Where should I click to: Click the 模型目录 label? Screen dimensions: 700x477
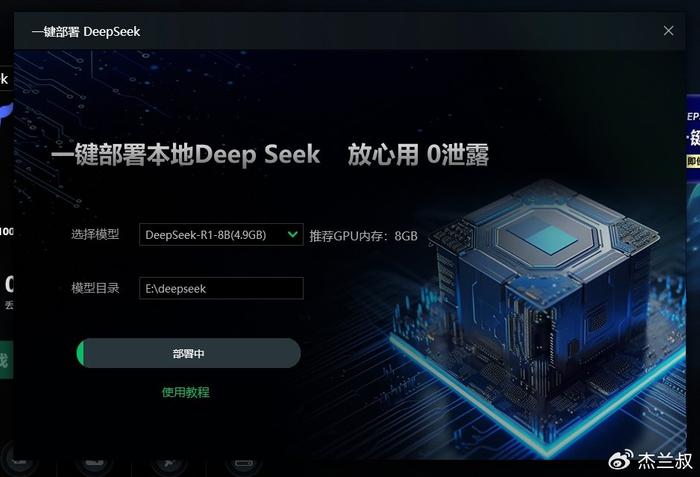tap(95, 288)
